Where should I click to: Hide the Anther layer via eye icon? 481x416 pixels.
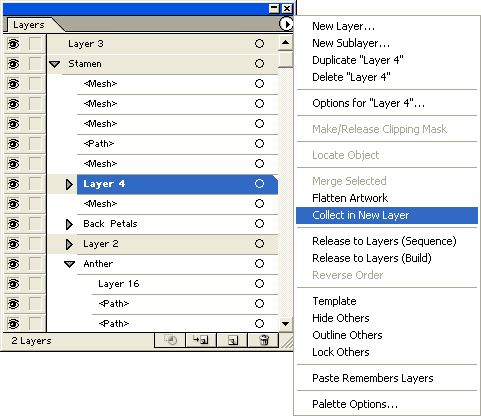13,264
